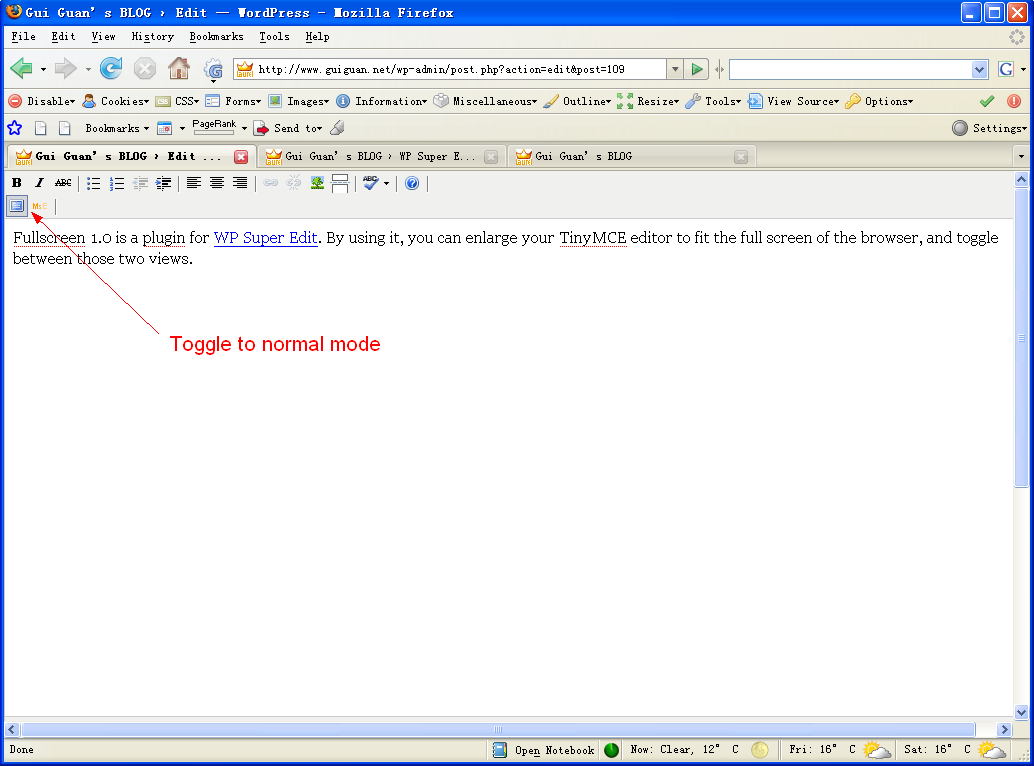Expand the address bar history dropdown

[x=675, y=69]
